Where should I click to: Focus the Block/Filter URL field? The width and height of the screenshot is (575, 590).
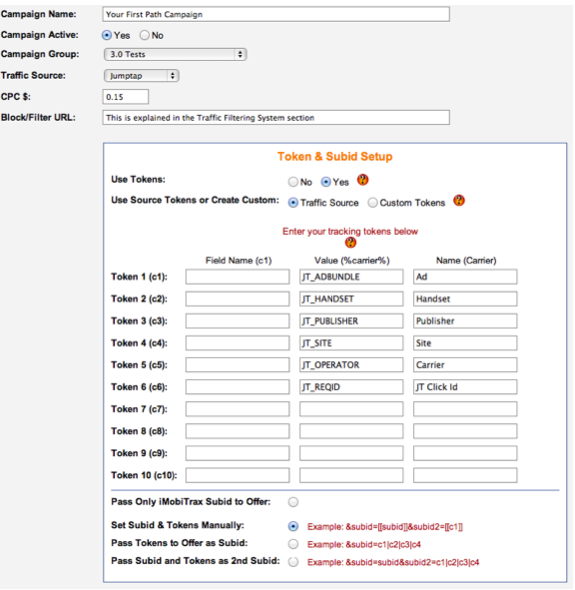[x=276, y=117]
